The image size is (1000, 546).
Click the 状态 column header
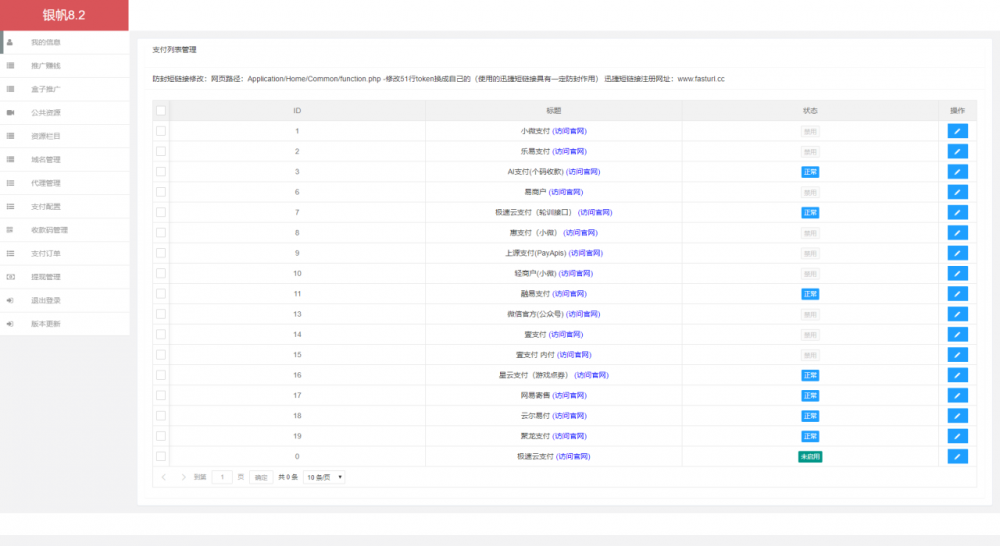click(x=810, y=110)
